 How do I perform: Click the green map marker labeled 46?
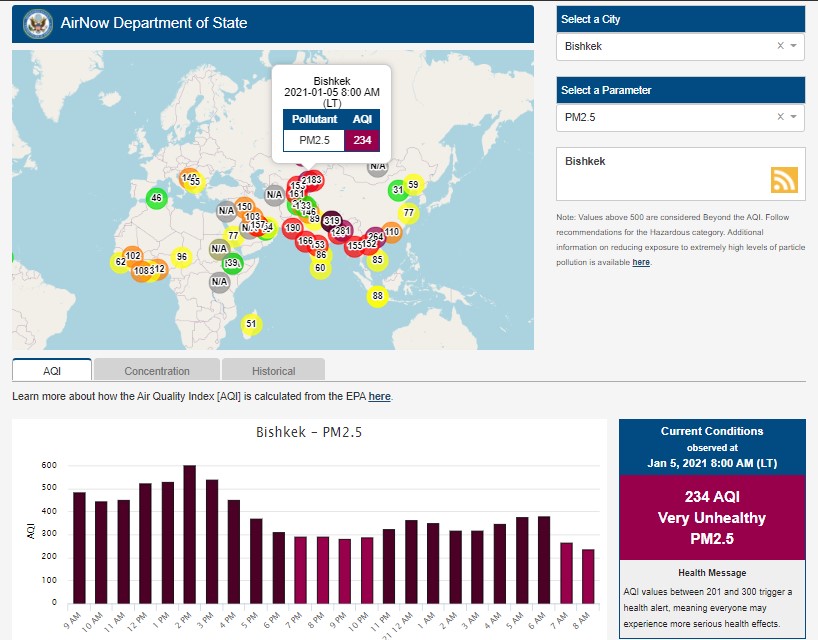(156, 198)
